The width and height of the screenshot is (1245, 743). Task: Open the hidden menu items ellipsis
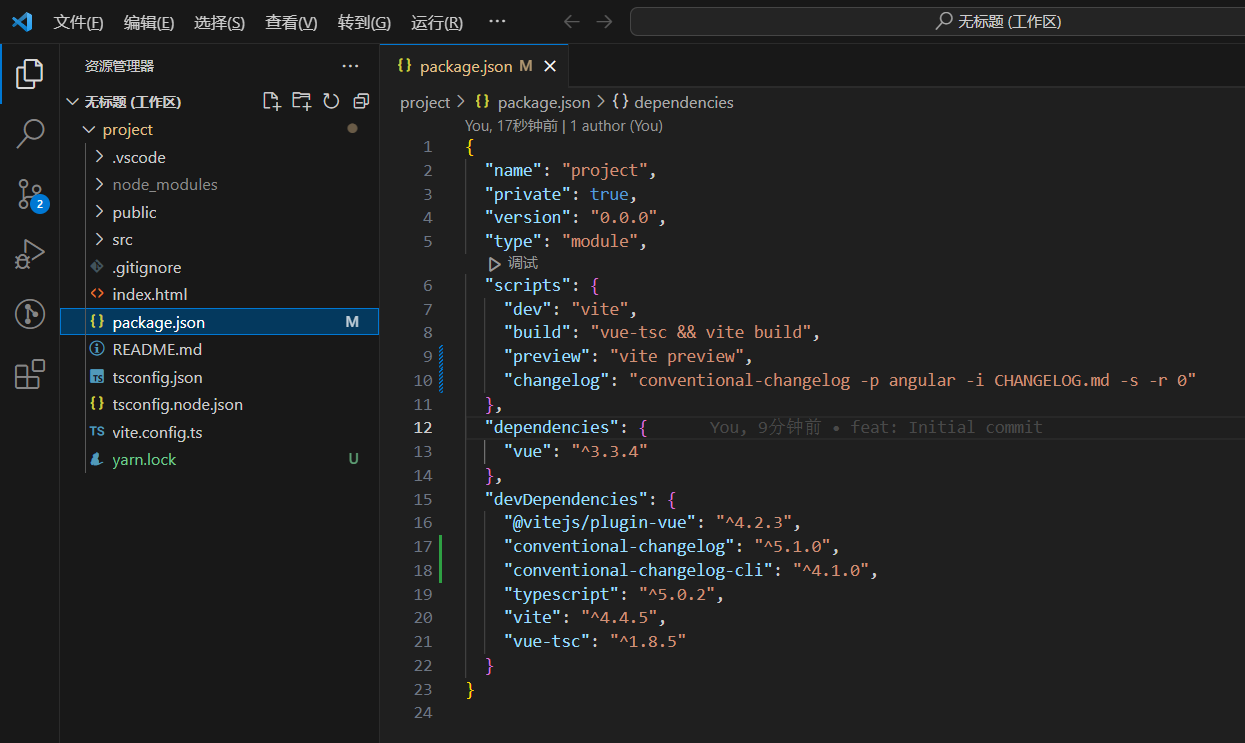[497, 22]
